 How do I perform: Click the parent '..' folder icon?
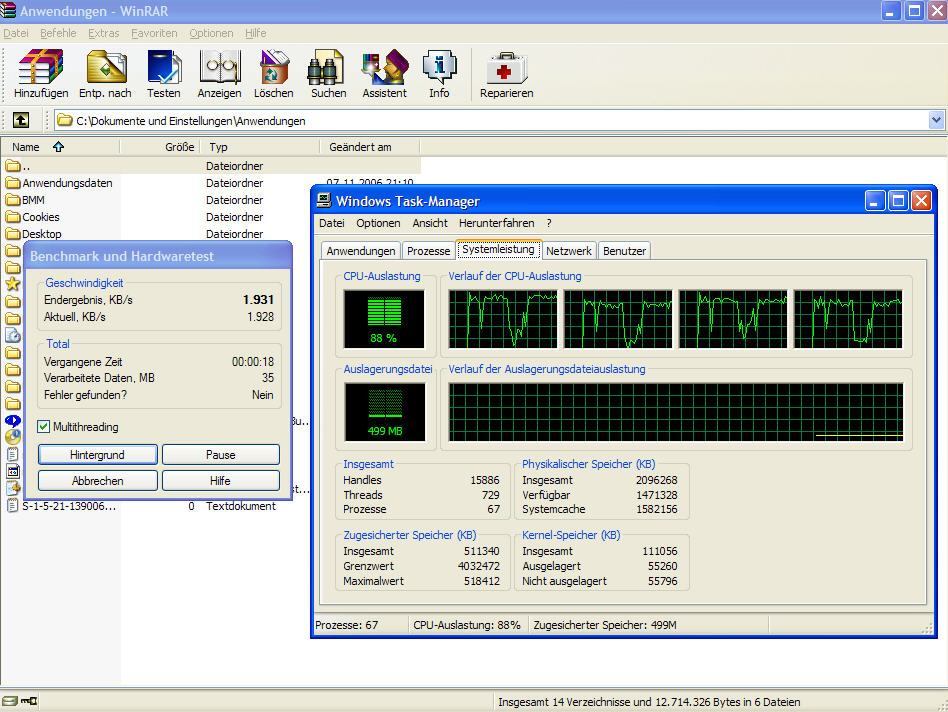pos(13,166)
